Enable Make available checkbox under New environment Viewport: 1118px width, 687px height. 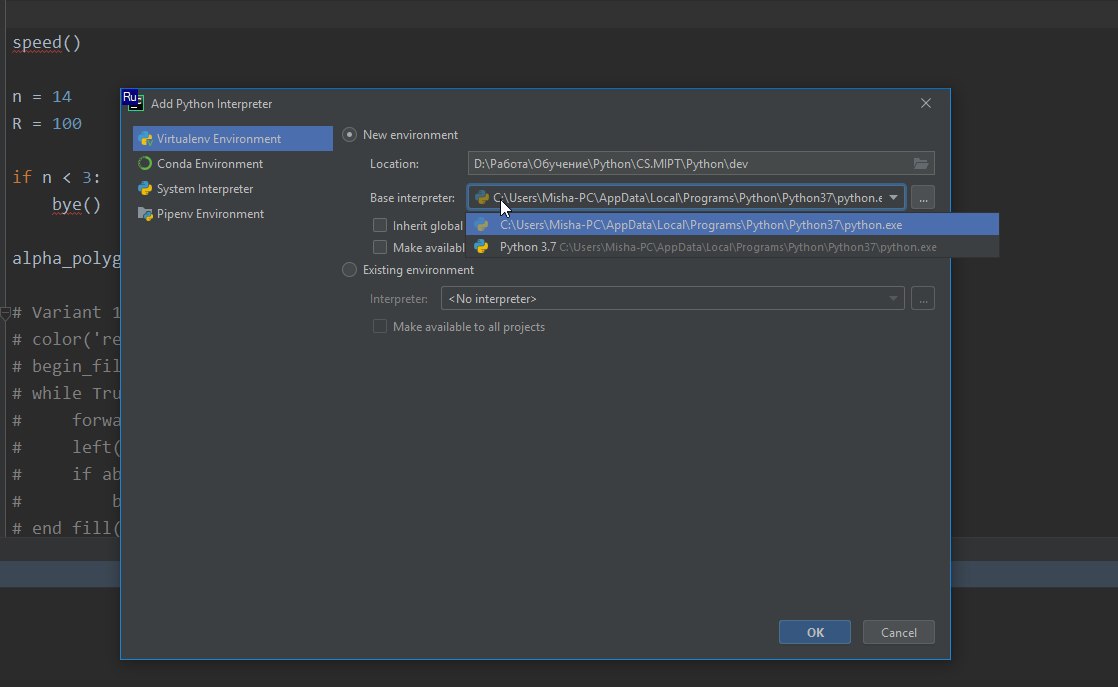click(x=380, y=247)
